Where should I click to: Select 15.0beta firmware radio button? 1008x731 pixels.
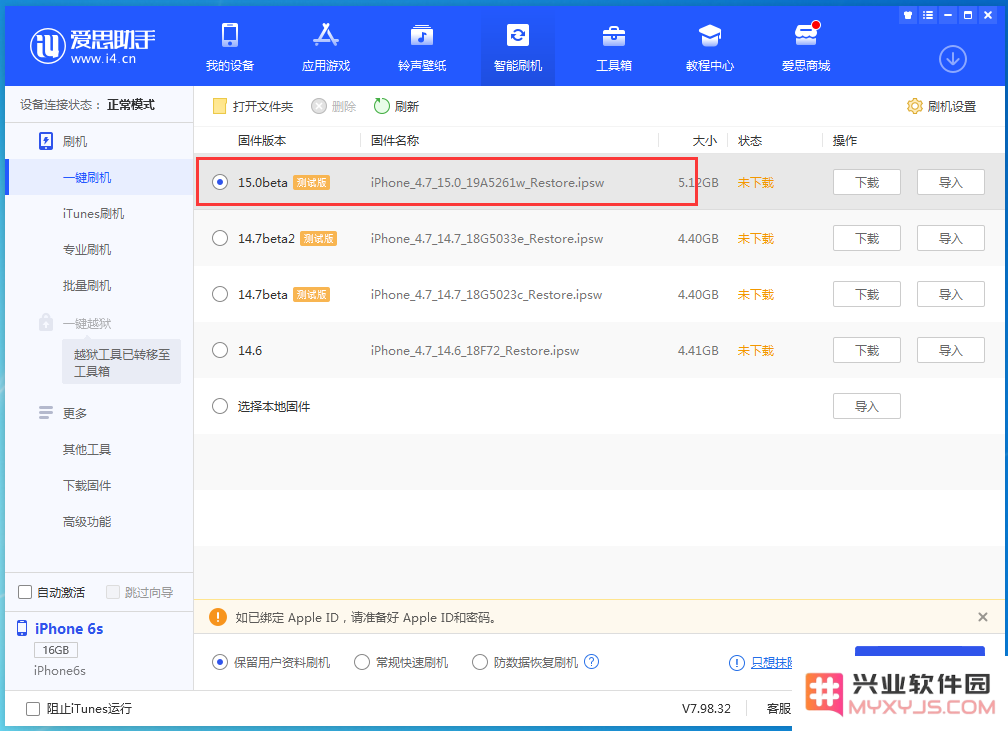click(x=220, y=183)
